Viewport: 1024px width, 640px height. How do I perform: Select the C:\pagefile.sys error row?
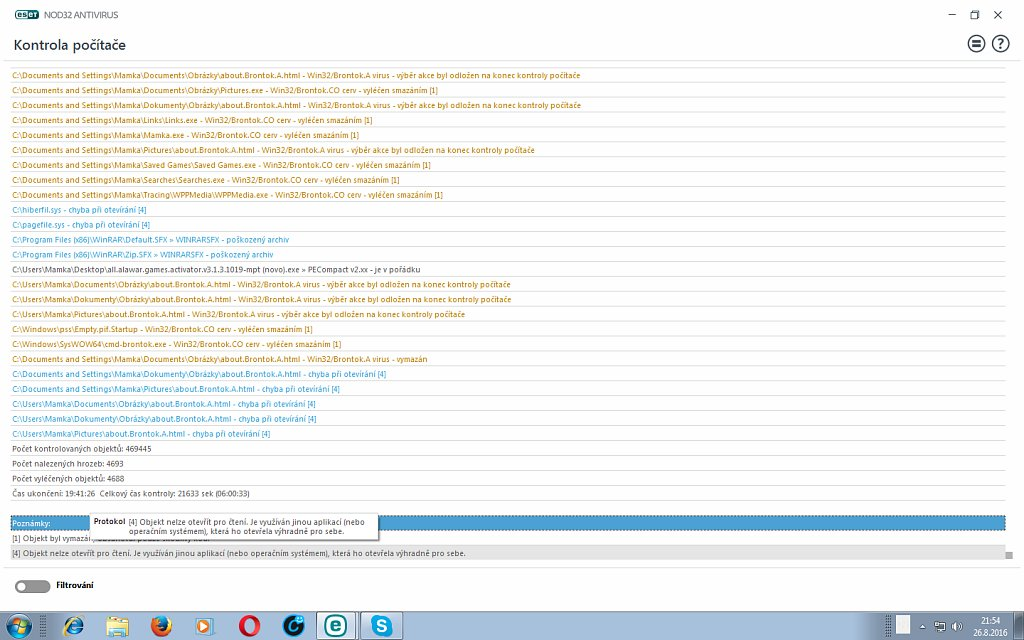[508, 225]
